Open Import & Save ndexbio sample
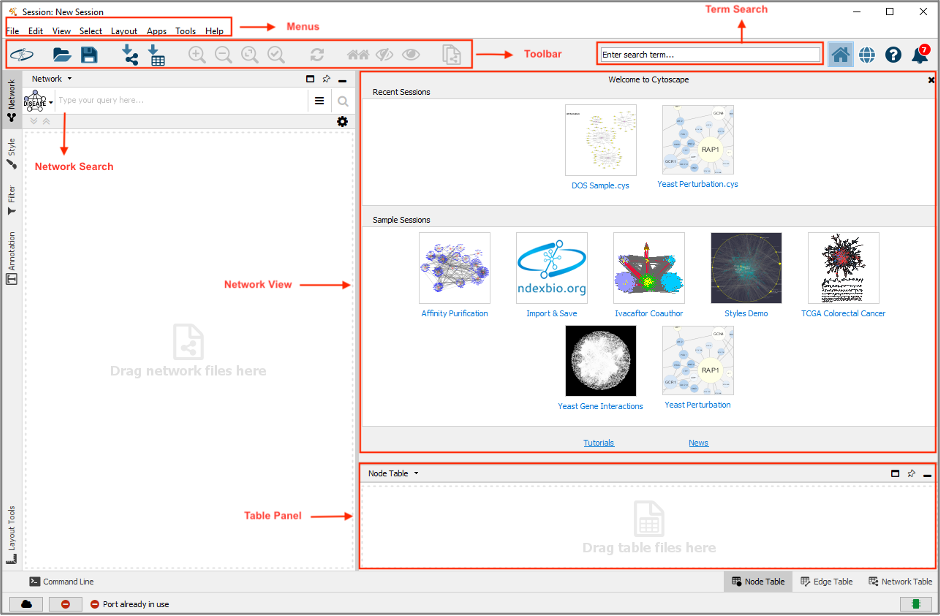940x616 pixels. [552, 276]
